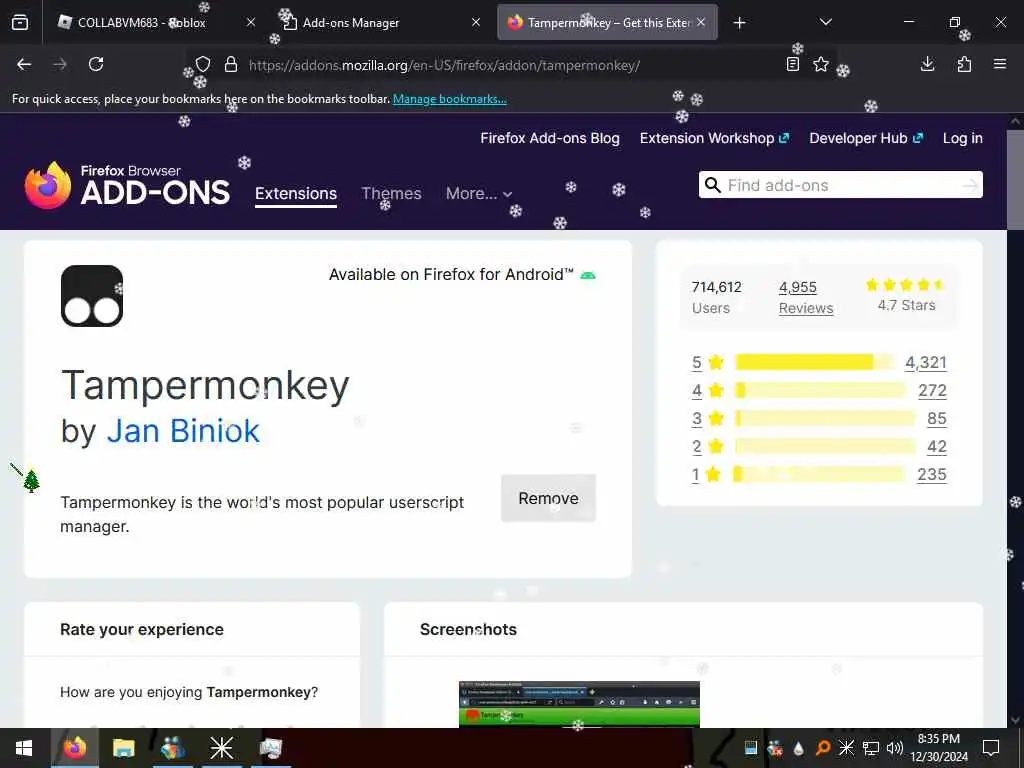Expand the More… dropdown

click(x=479, y=194)
